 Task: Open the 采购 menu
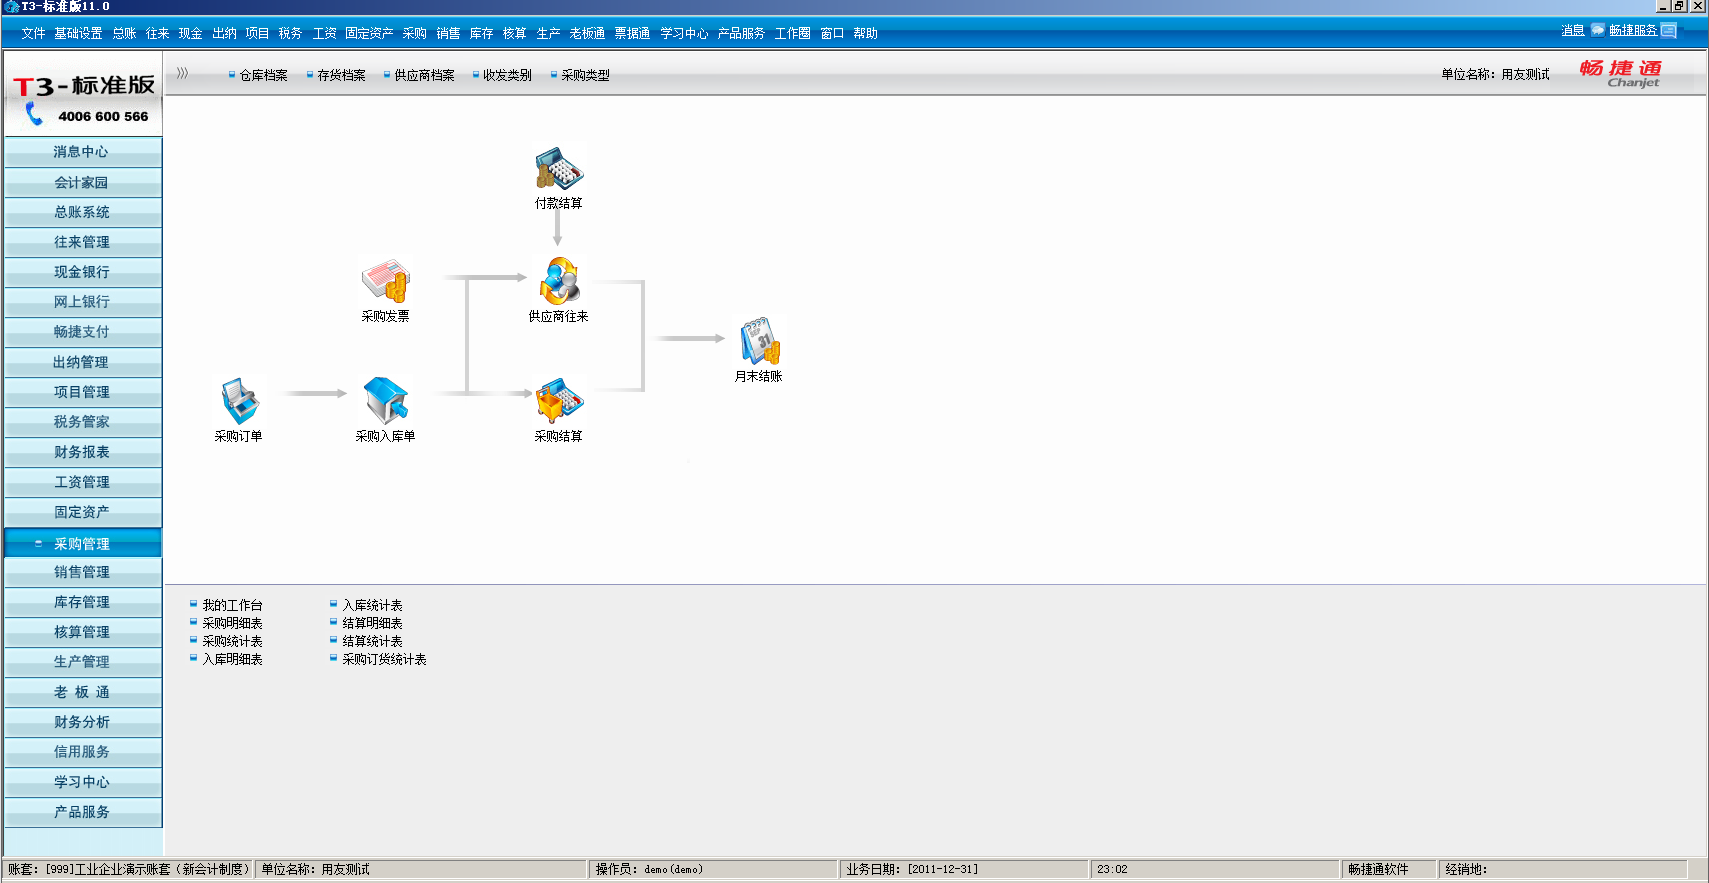414,33
